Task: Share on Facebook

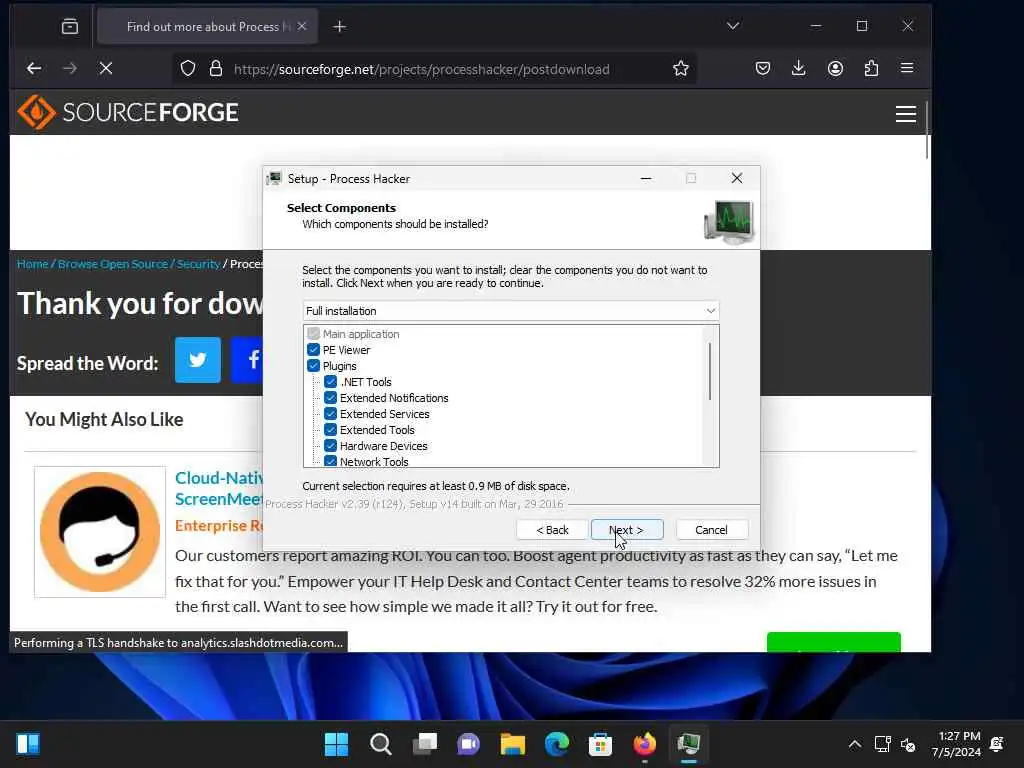Action: [x=248, y=360]
